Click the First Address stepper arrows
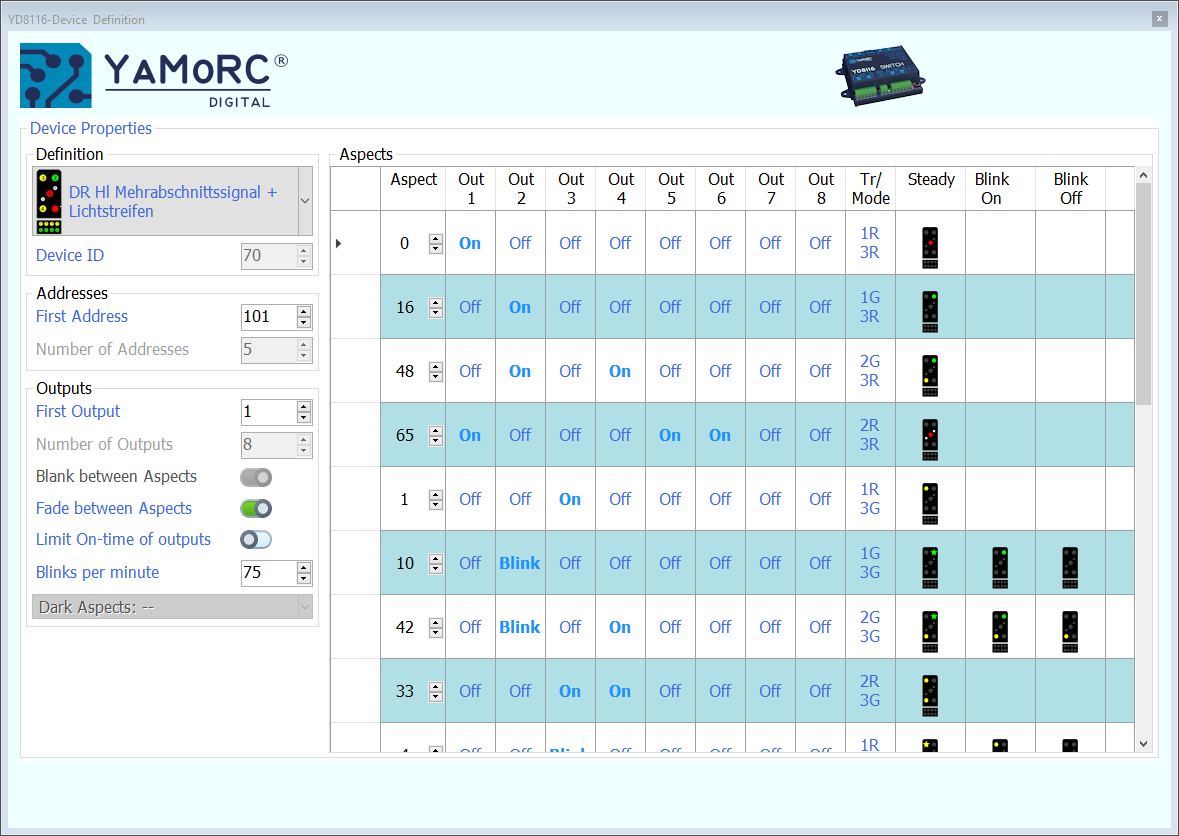 pyautogui.click(x=304, y=317)
